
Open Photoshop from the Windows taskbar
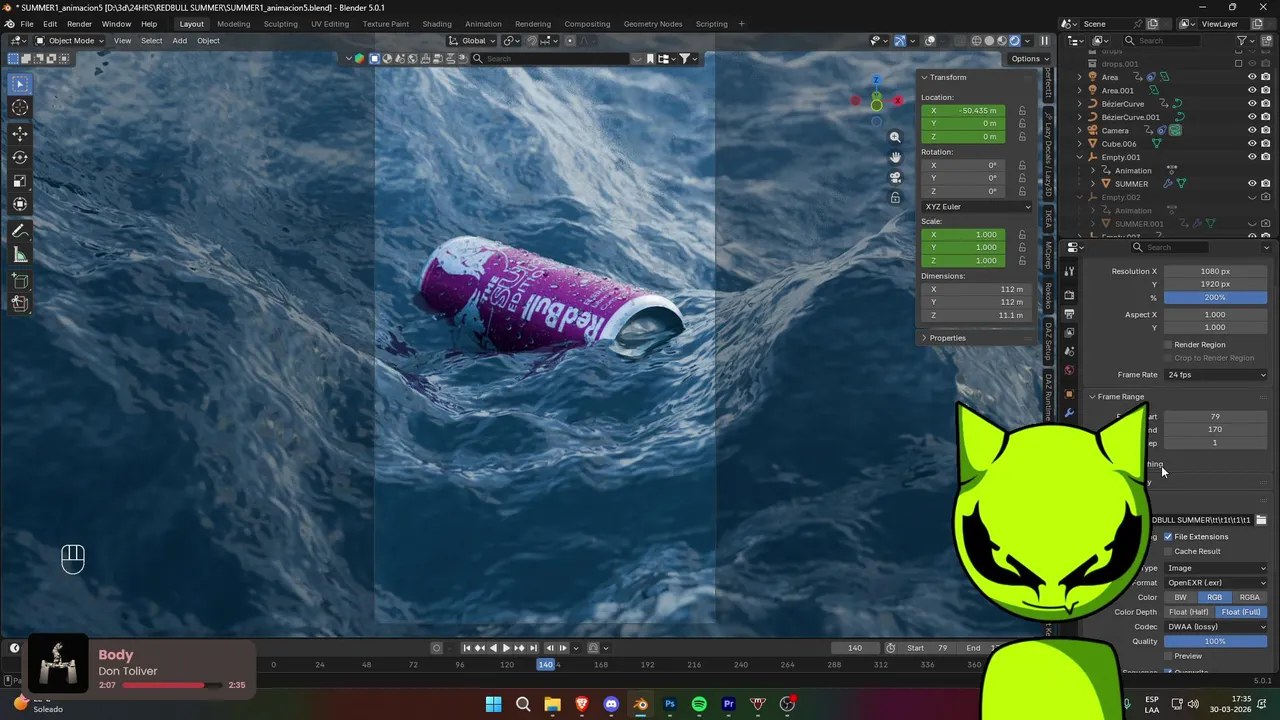pyautogui.click(x=670, y=704)
